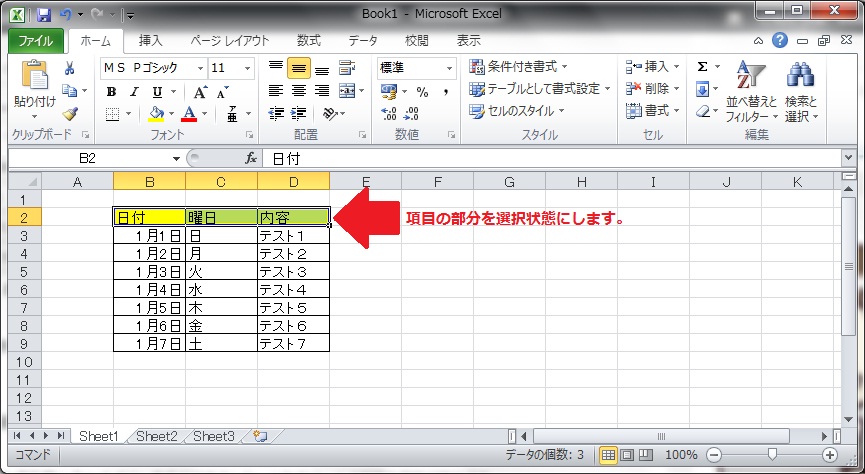
Task: Click the Copy icon
Action: [x=70, y=90]
